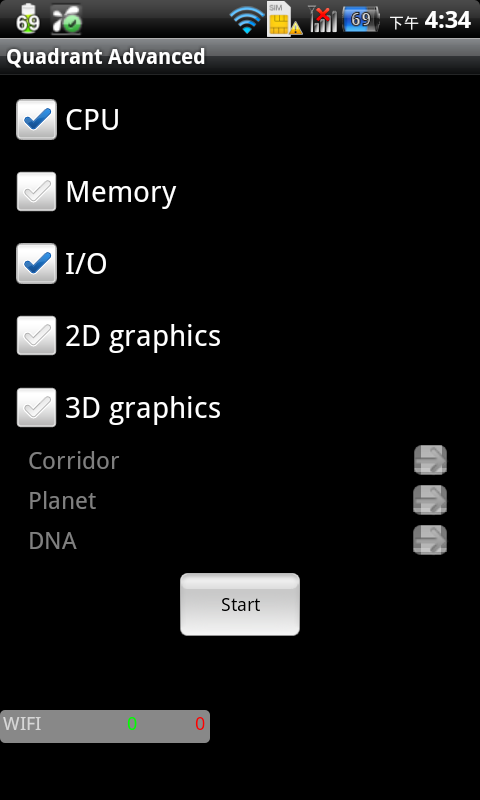Open Corridor test with arrow icon

pos(430,460)
